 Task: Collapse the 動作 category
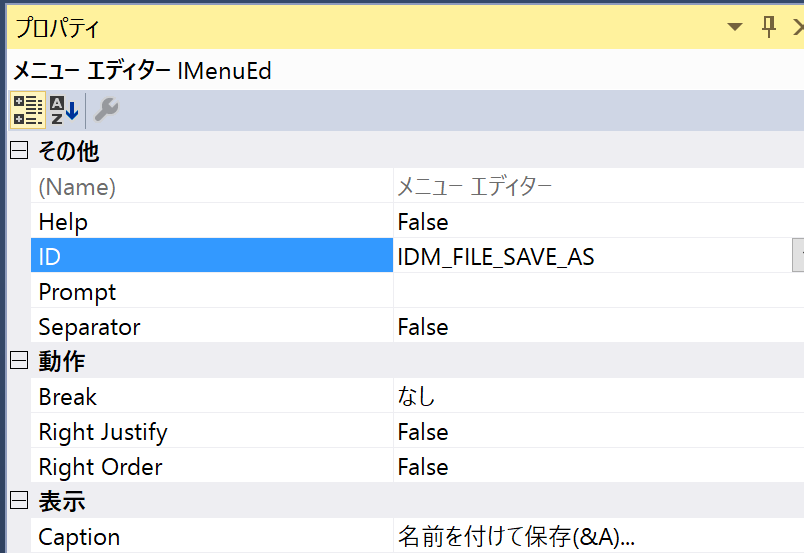[19, 361]
